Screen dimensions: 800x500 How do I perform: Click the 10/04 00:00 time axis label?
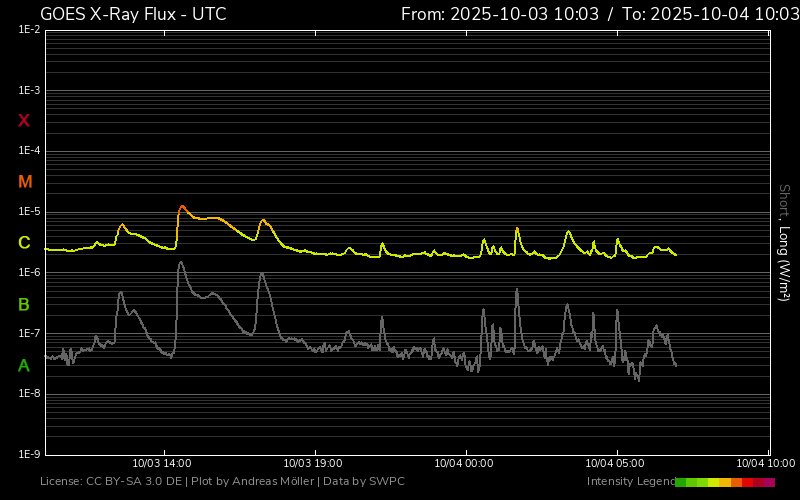464,463
